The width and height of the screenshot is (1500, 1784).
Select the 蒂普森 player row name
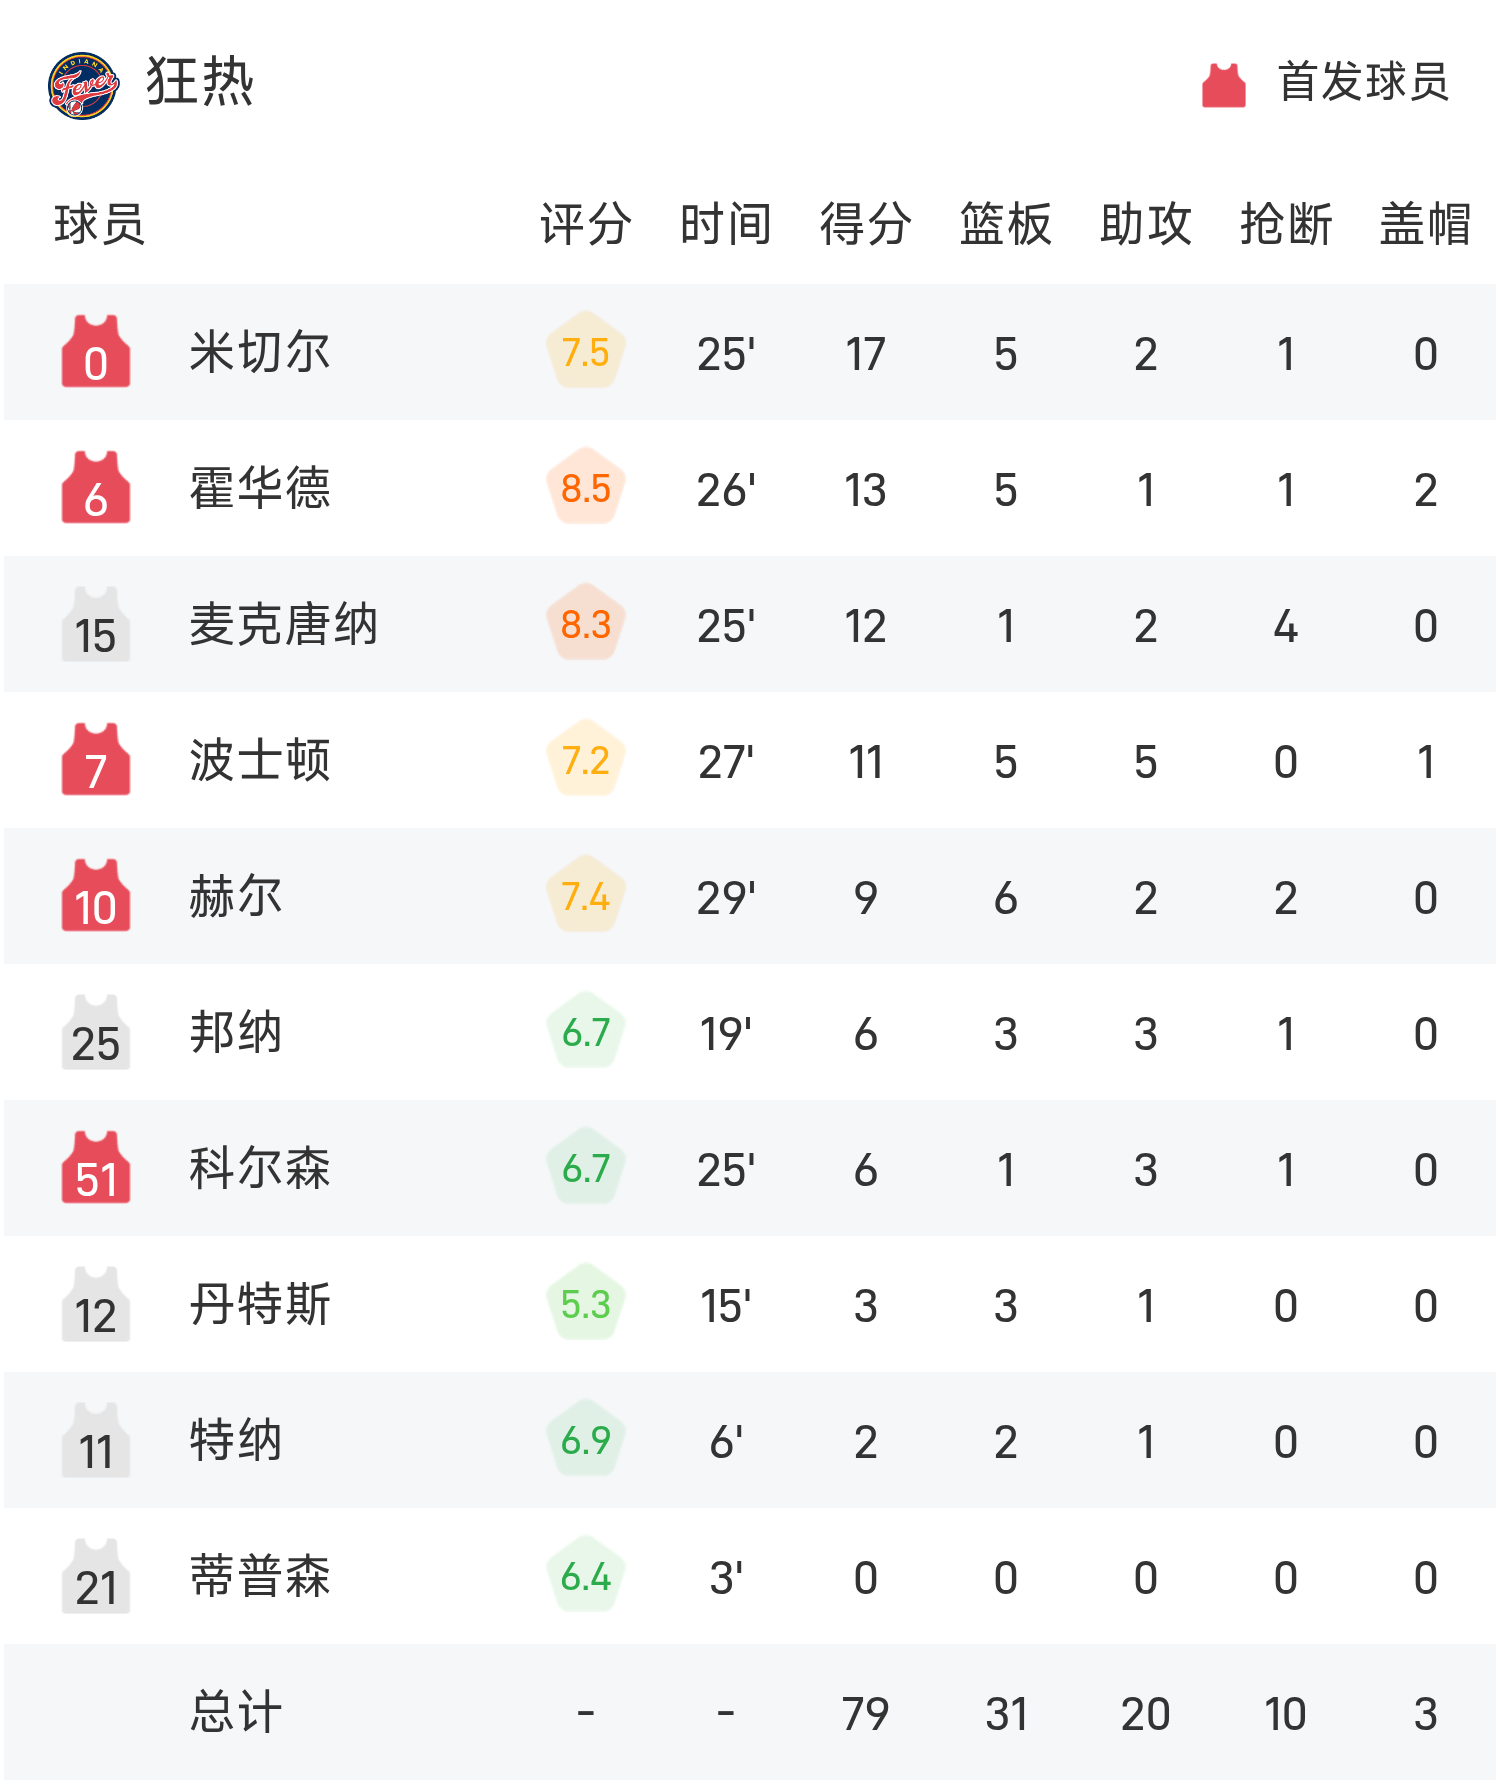pos(260,1577)
